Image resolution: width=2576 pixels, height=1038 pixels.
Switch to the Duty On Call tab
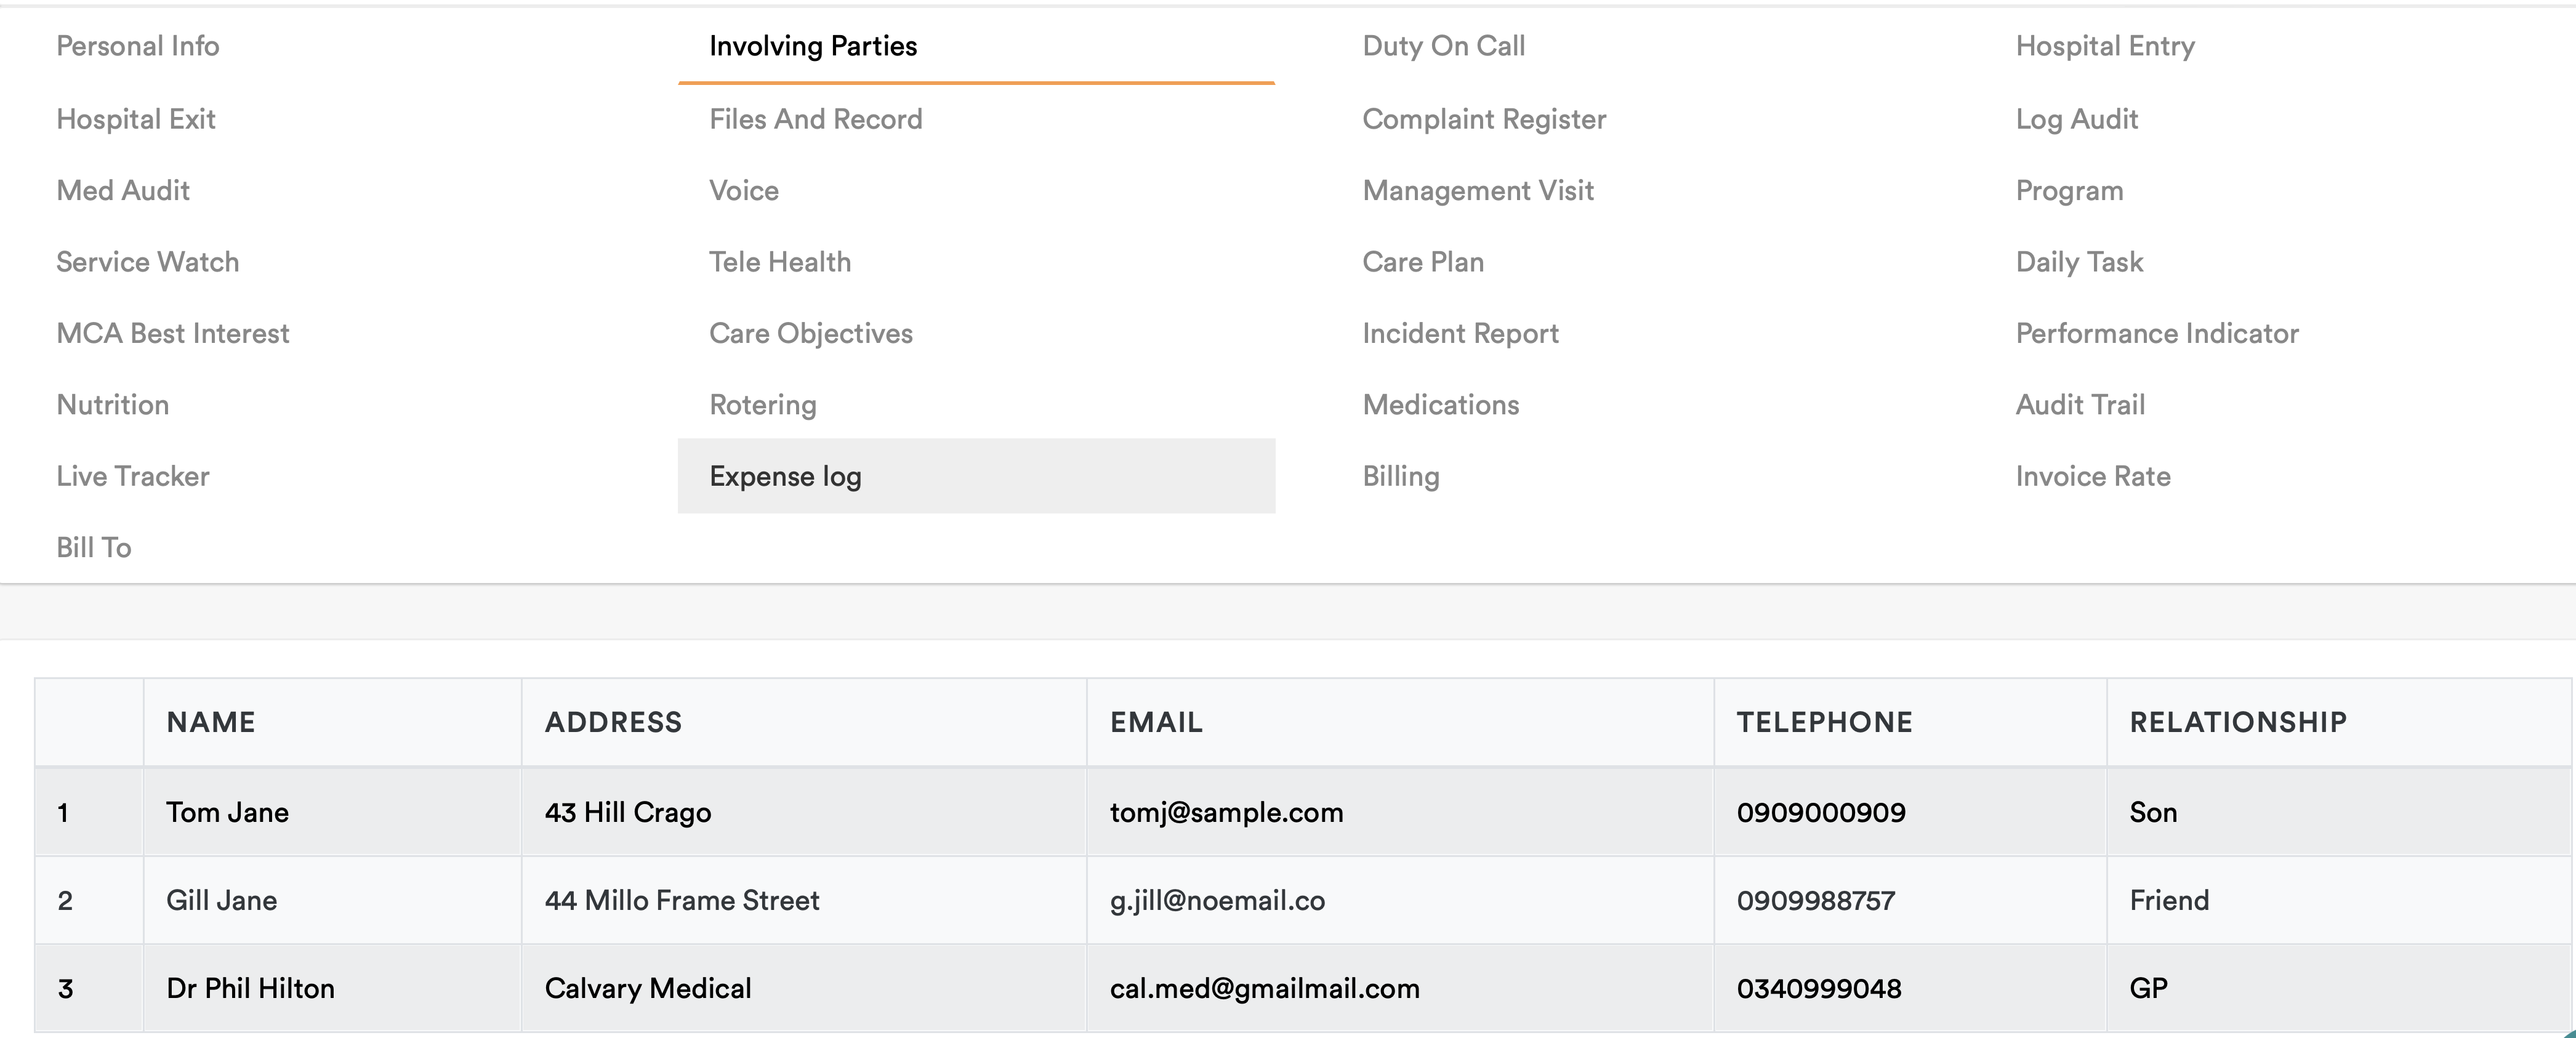pyautogui.click(x=1443, y=46)
